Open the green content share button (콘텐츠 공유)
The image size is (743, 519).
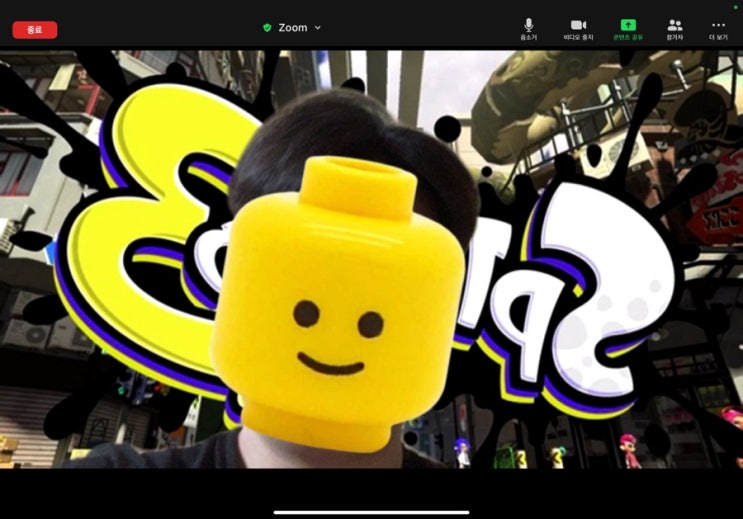(628, 29)
